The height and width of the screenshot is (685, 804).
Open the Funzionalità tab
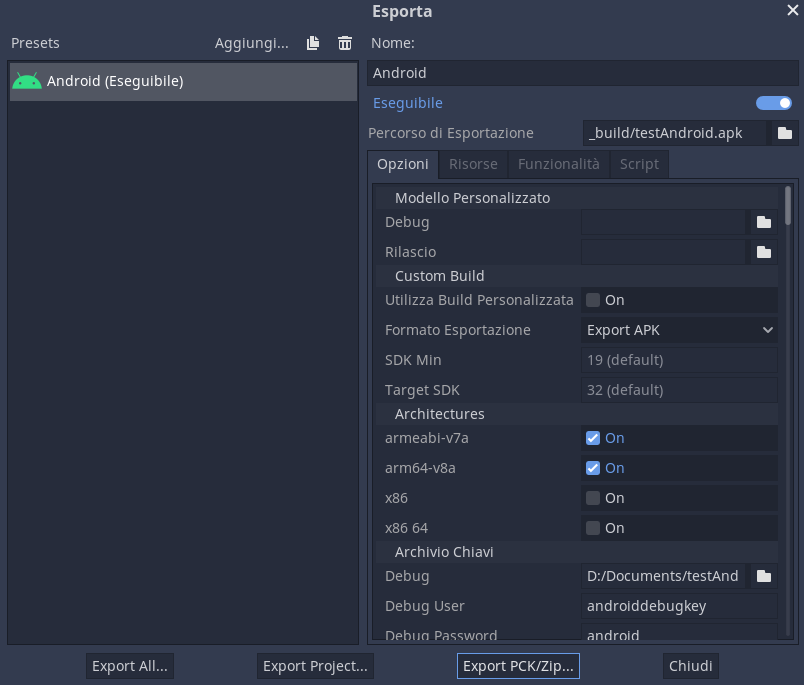point(558,164)
